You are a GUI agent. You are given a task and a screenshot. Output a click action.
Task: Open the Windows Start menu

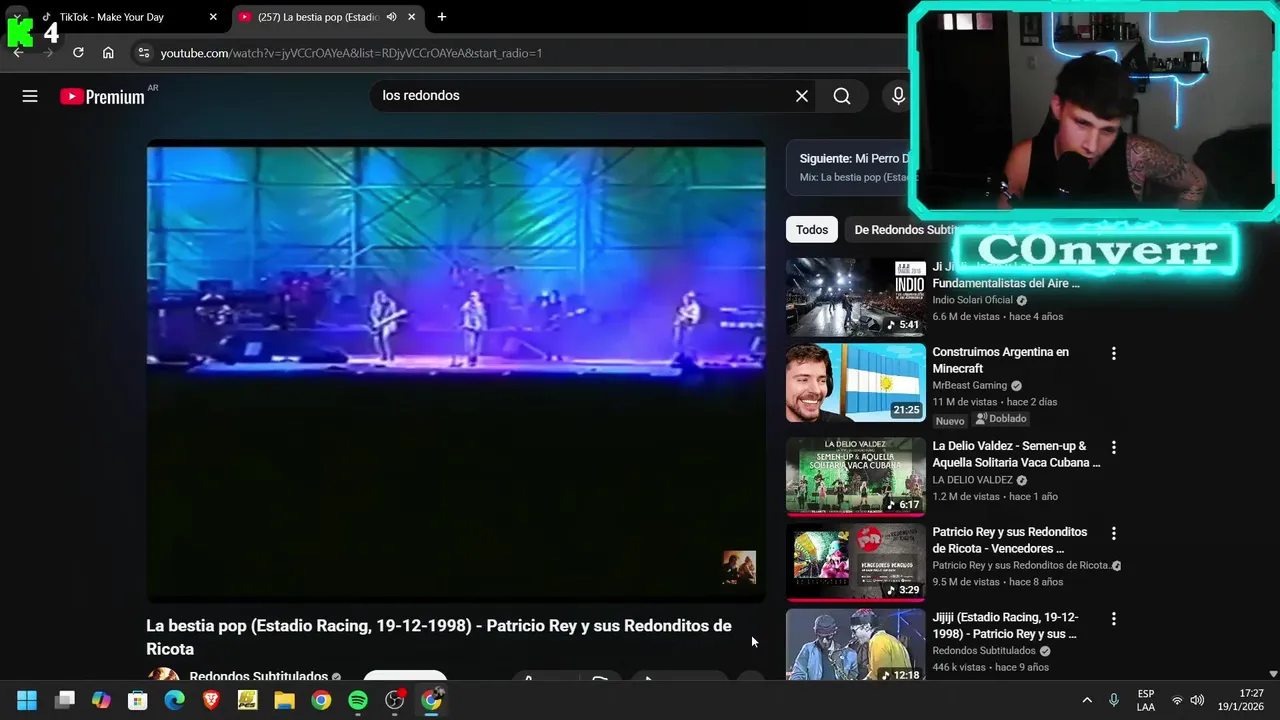27,700
